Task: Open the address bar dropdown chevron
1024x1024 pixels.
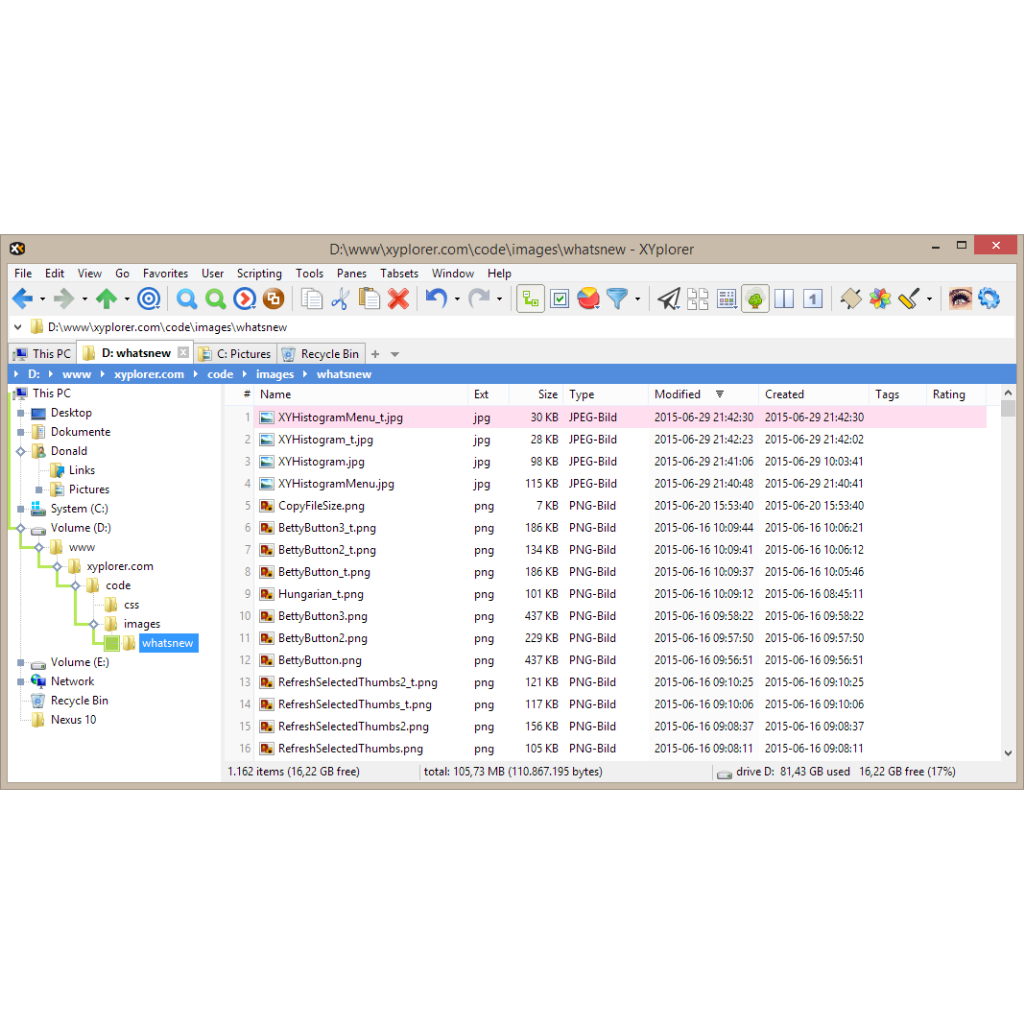Action: [x=18, y=327]
